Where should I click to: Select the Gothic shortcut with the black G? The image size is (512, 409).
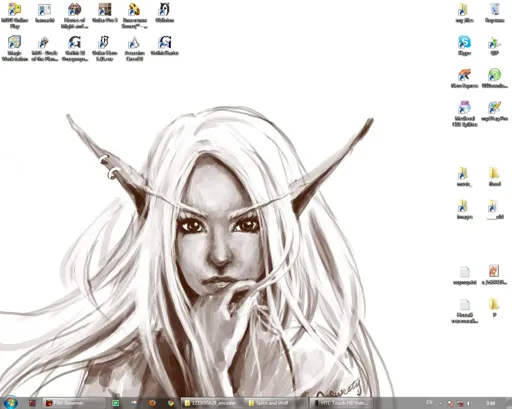75,49
